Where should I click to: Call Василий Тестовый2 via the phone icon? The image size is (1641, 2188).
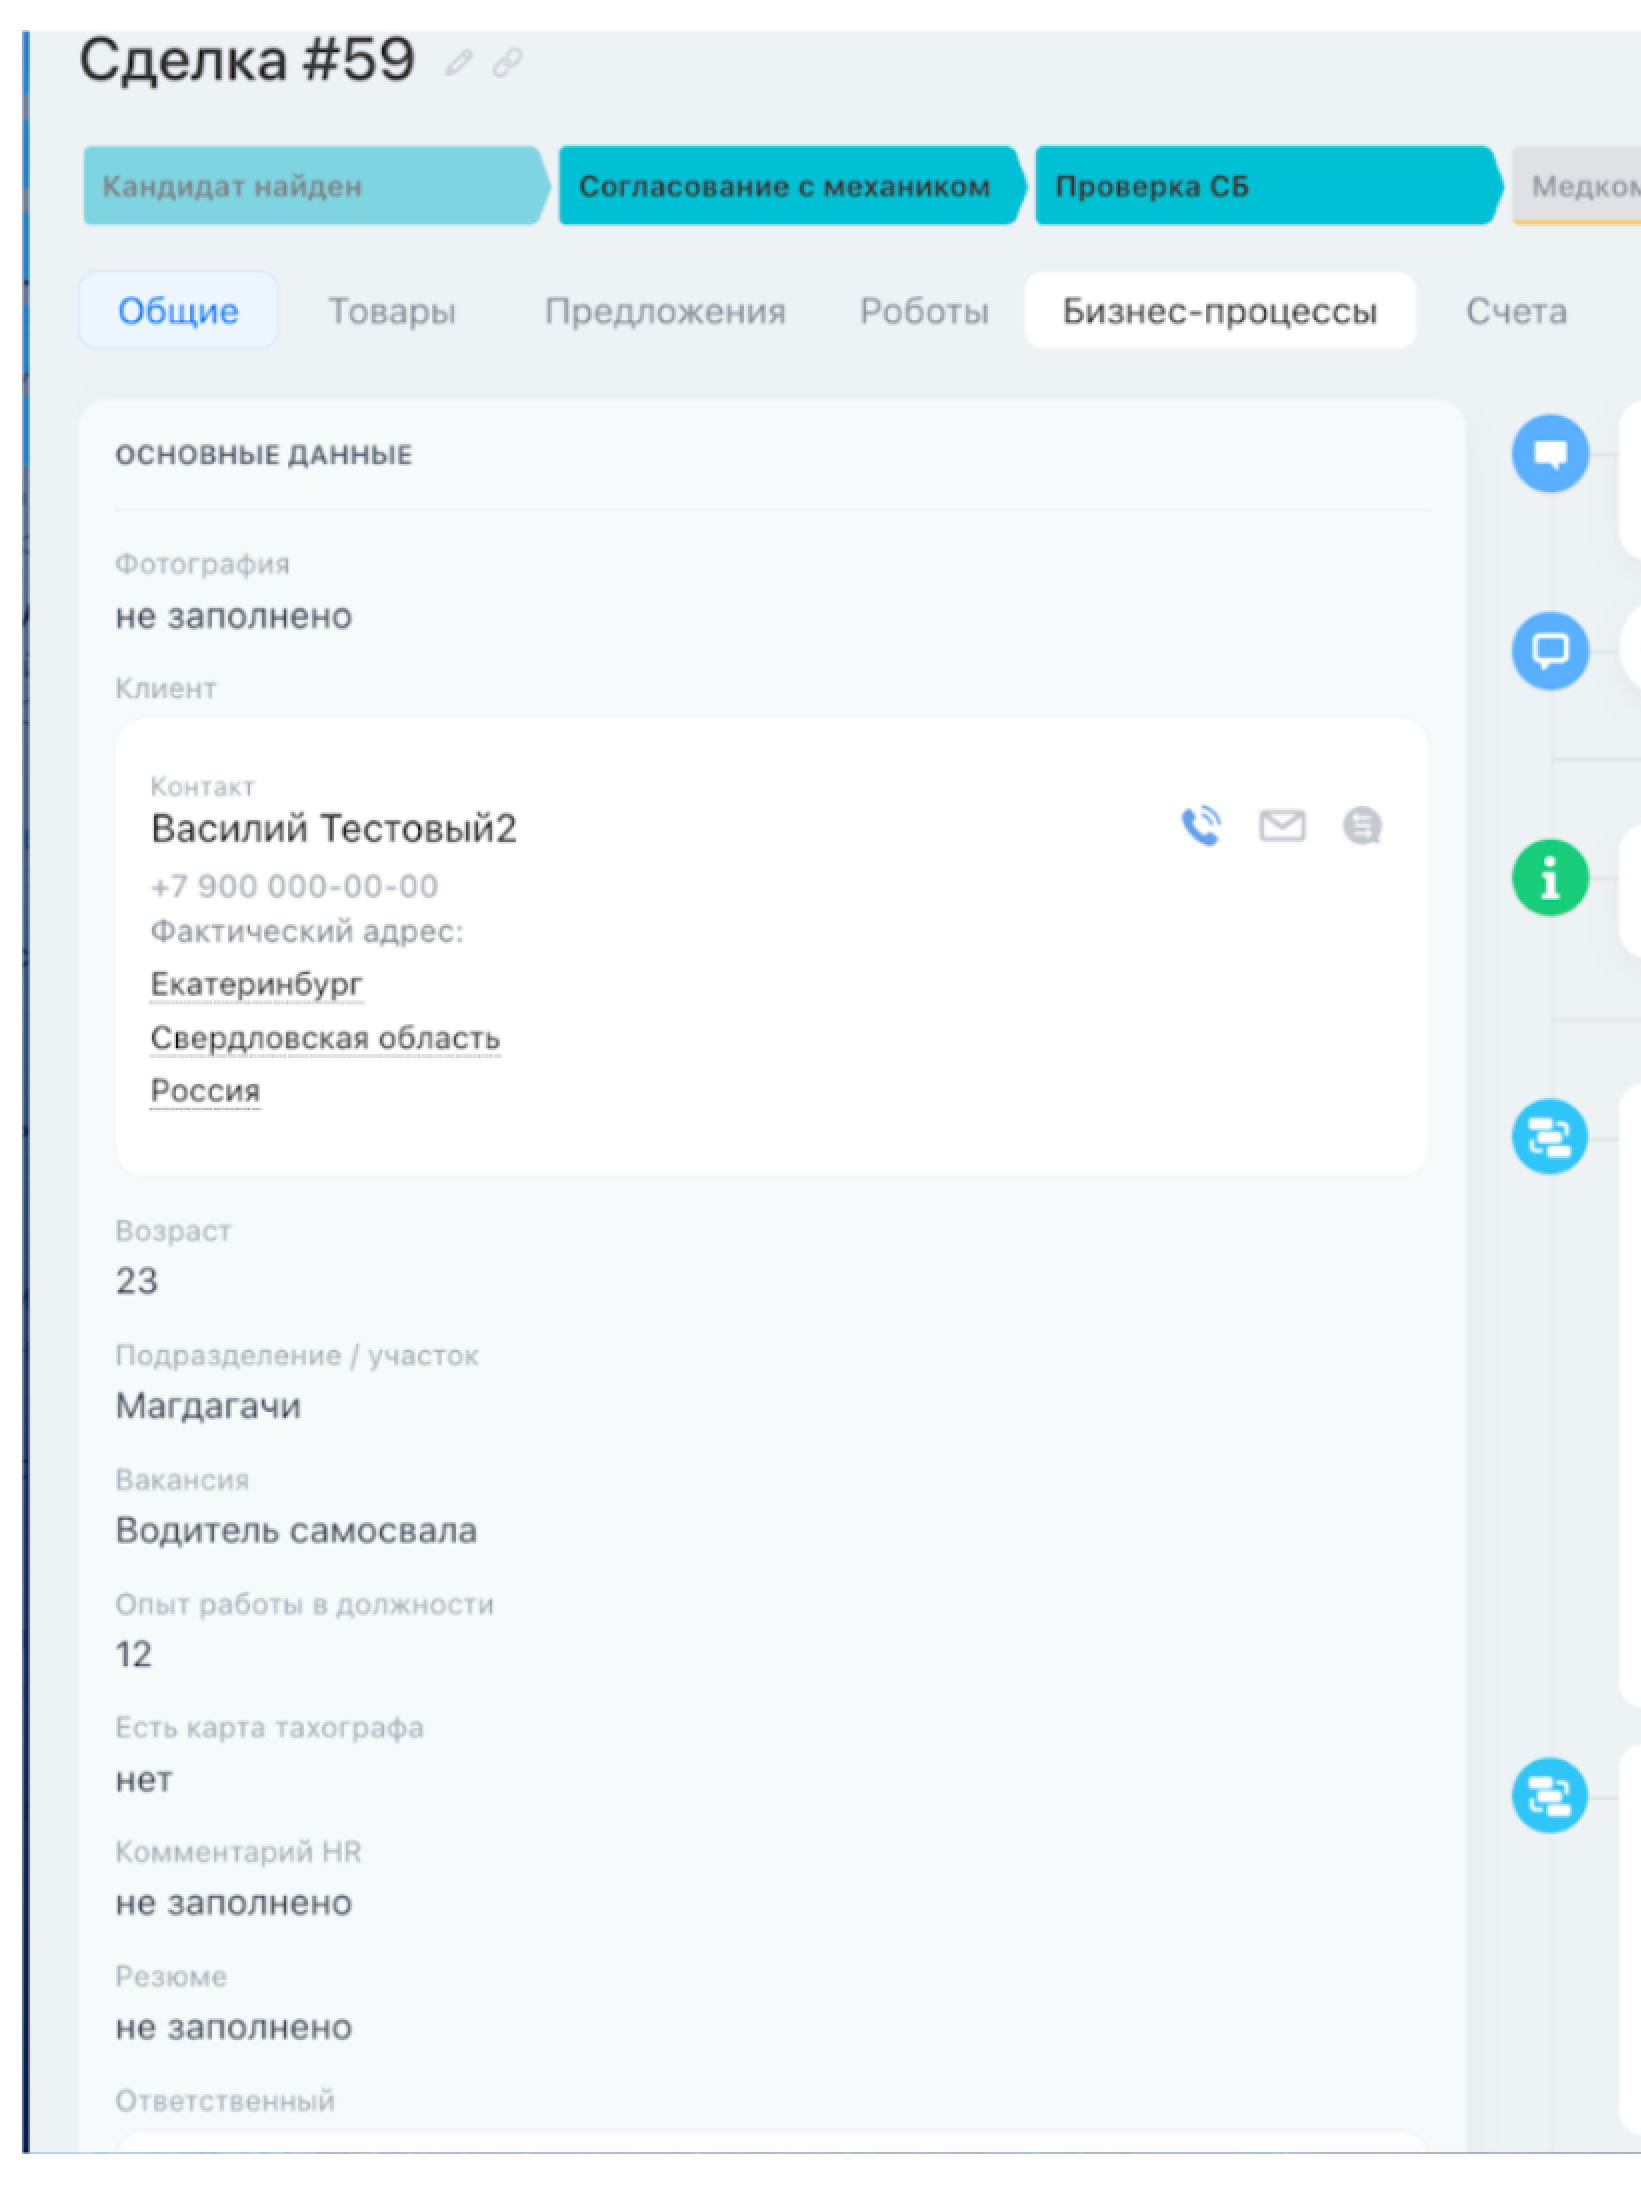[1202, 825]
